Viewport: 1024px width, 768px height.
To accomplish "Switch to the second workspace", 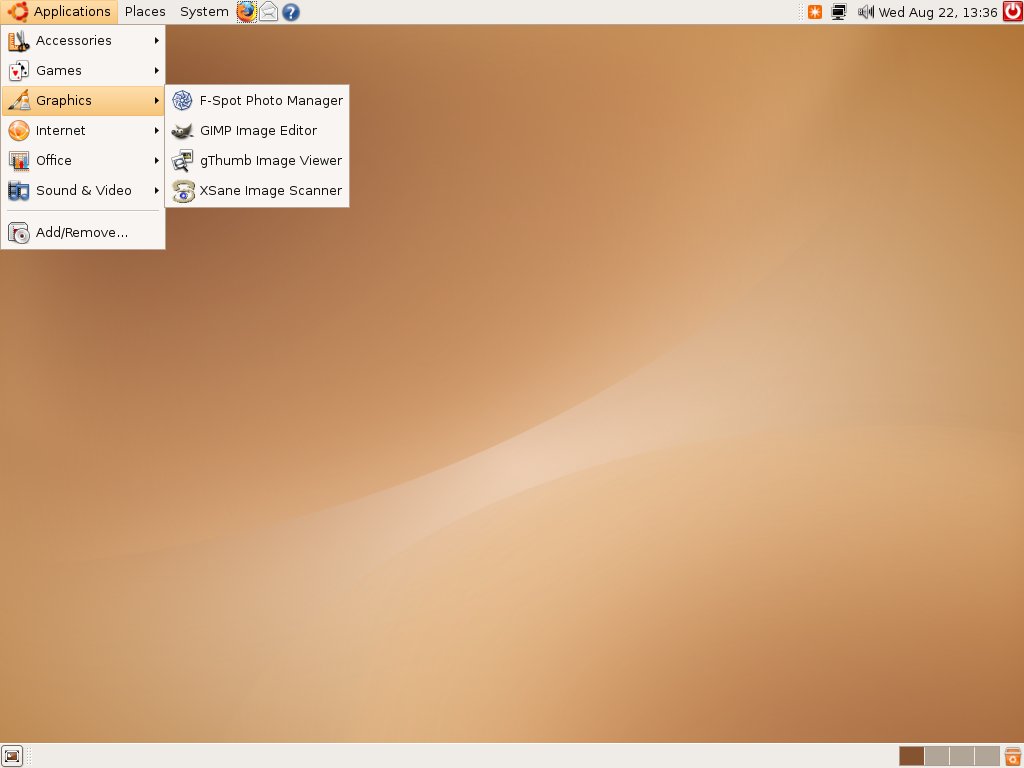I will (936, 756).
